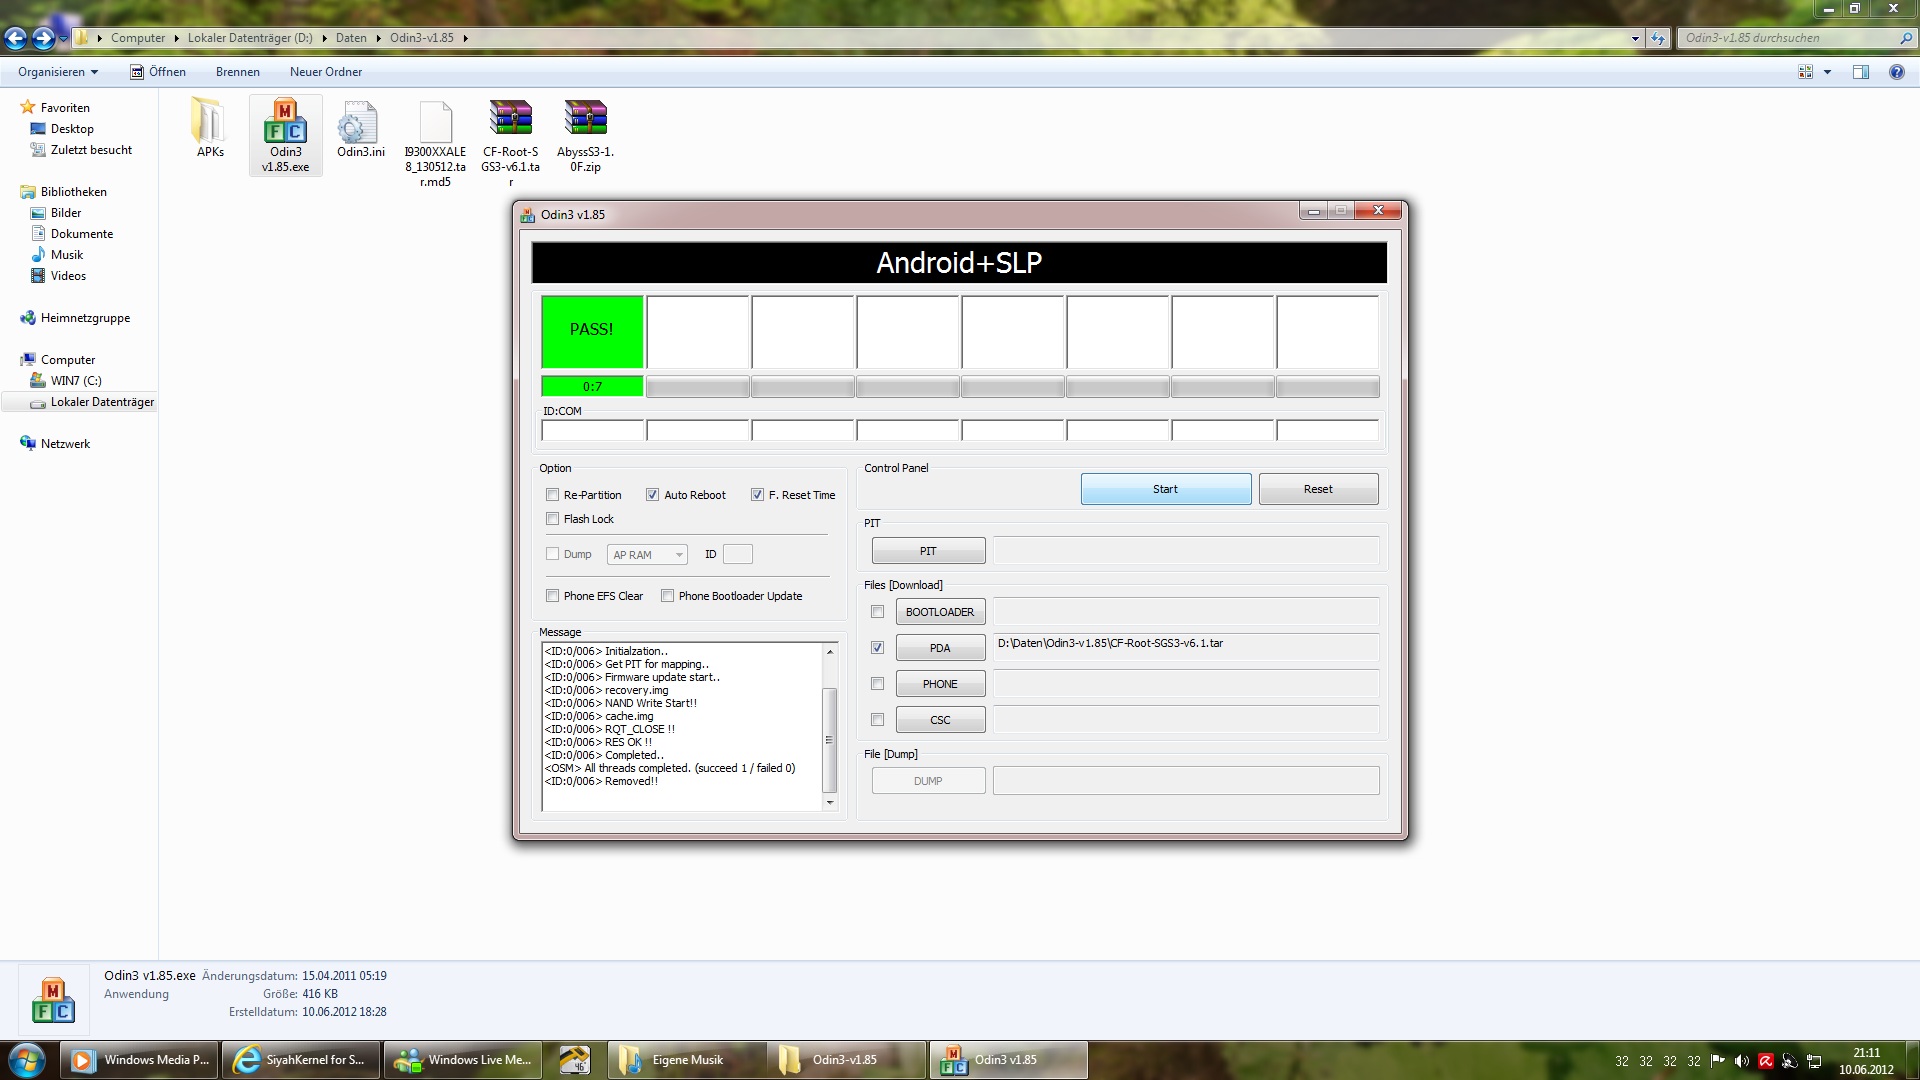Open Windows Media Player taskbar button
1920x1080 pixels.
pos(141,1060)
